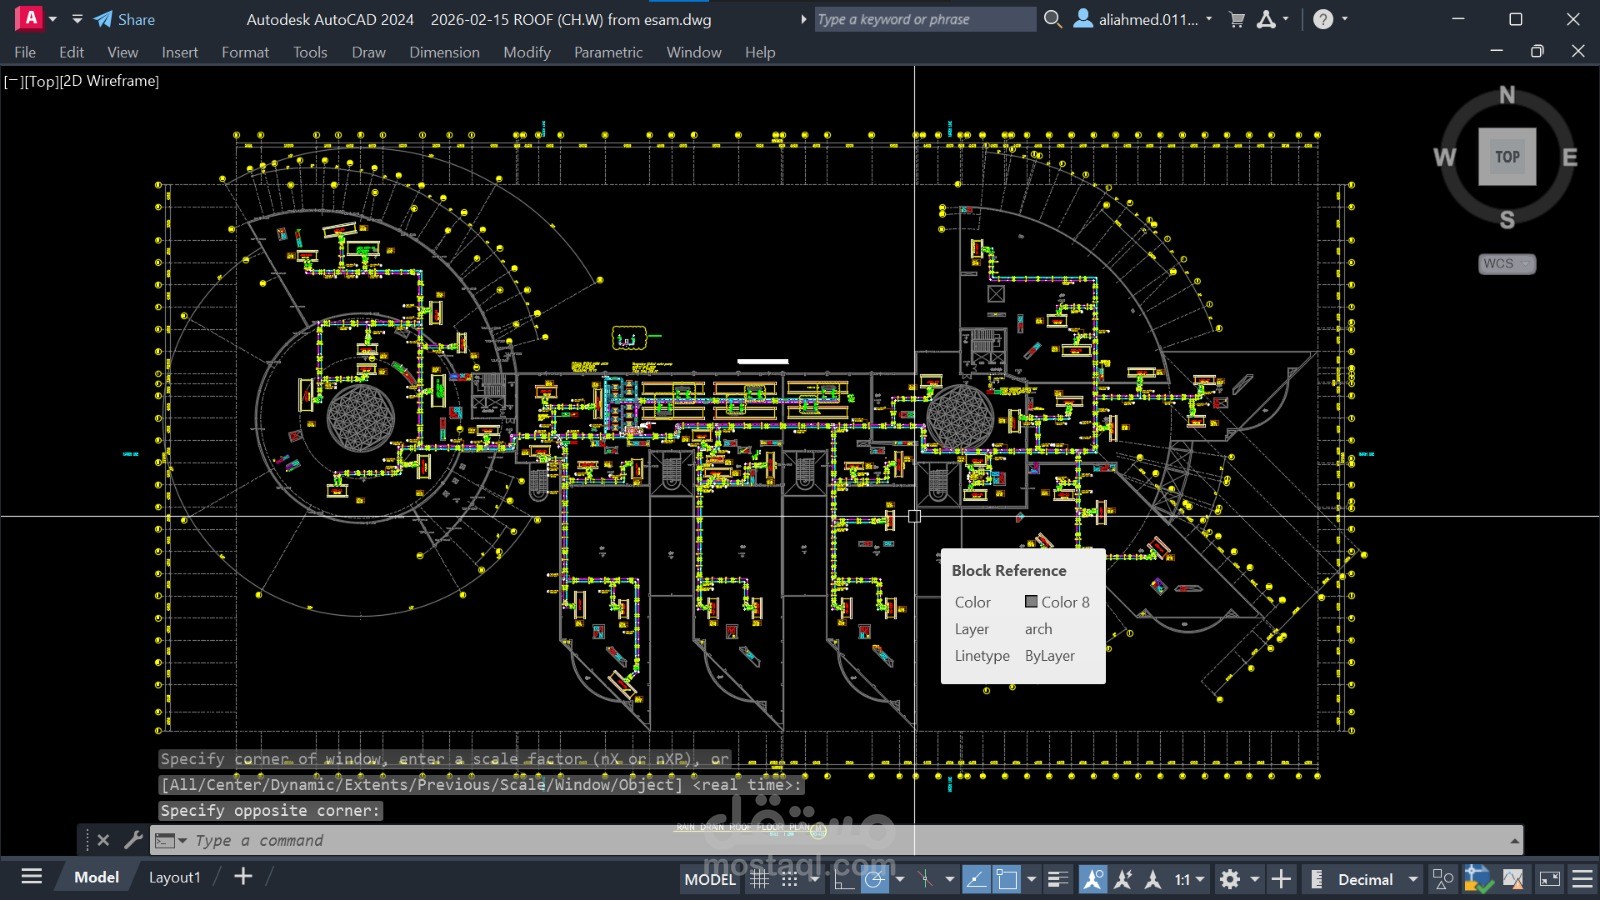
Task: Toggle annotative objects icon
Action: click(1153, 879)
